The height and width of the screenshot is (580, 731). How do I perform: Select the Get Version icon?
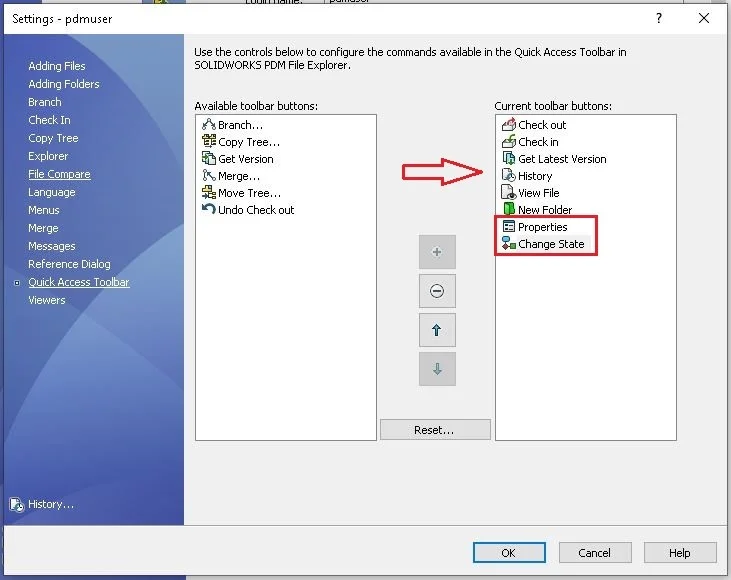point(209,159)
